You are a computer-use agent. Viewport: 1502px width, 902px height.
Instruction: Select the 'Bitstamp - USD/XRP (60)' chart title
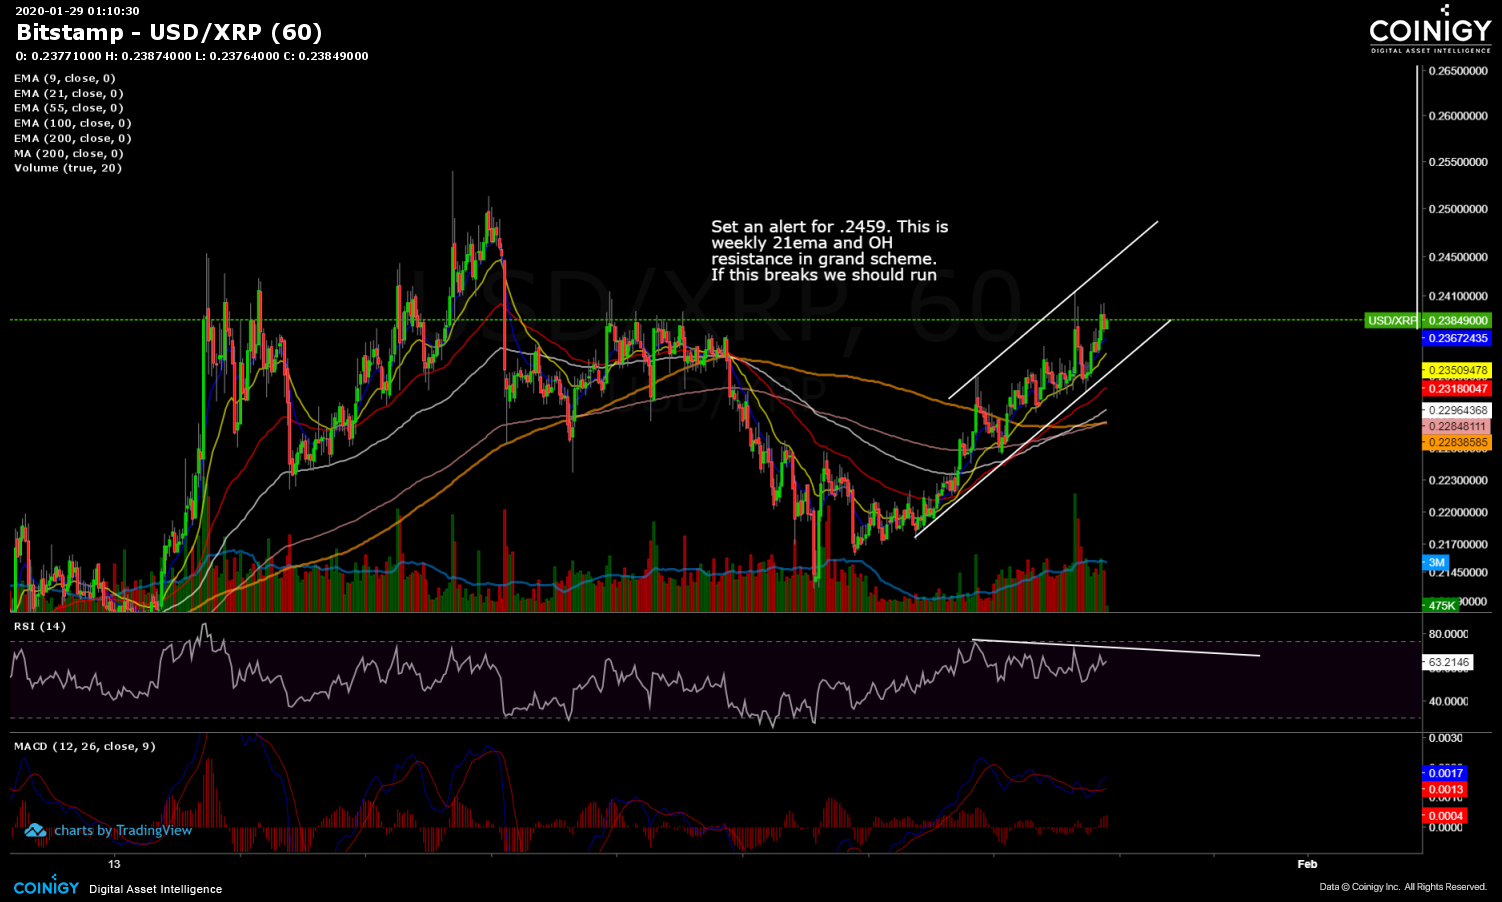(169, 32)
